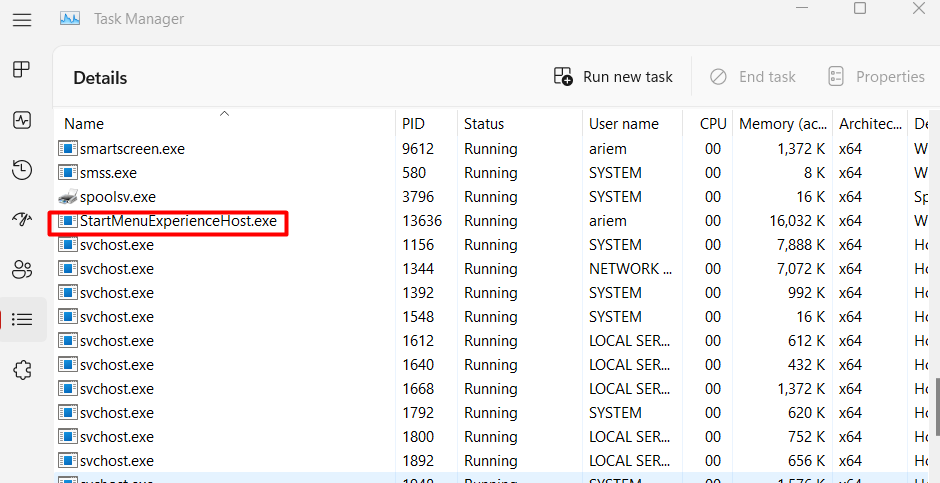Click icon beside smartscreen.exe
This screenshot has width=940, height=483.
click(x=68, y=148)
